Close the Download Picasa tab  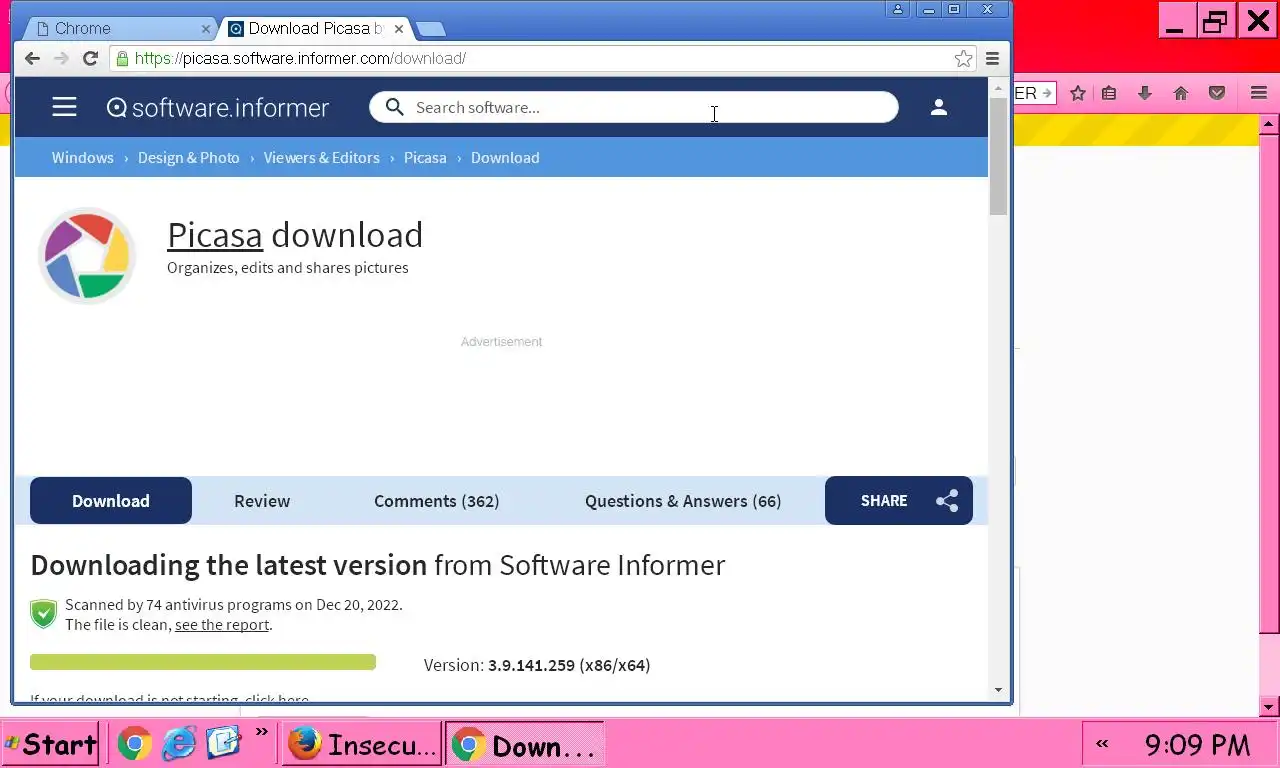click(x=399, y=29)
